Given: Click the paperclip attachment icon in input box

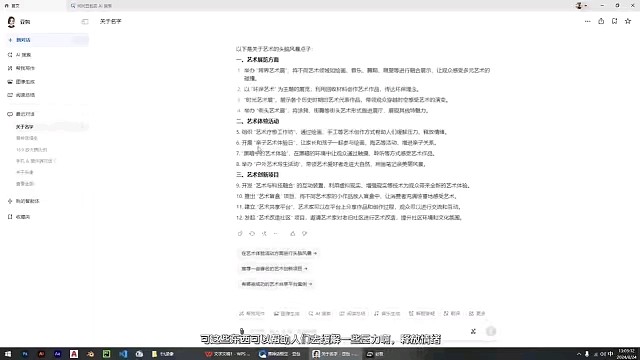Looking at the screenshot, I should pos(242,331).
